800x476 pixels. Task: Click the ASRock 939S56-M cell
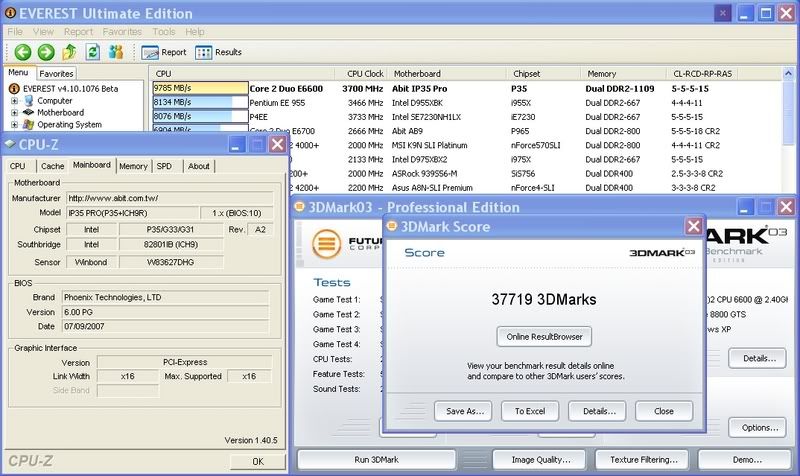pos(424,173)
